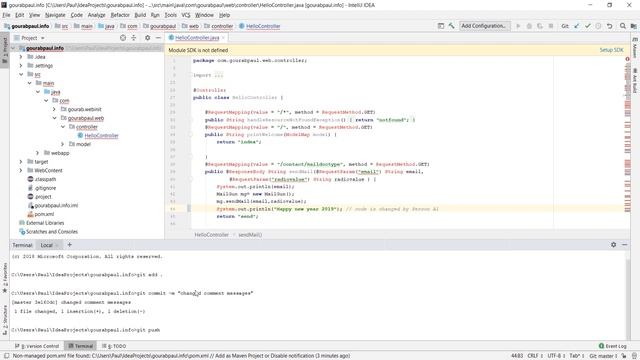
Task: Open Terminal panel settings gear
Action: coord(613,244)
